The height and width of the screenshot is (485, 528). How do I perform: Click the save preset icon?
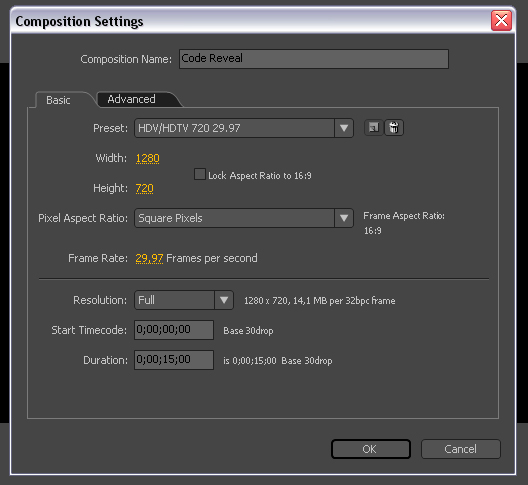point(374,128)
